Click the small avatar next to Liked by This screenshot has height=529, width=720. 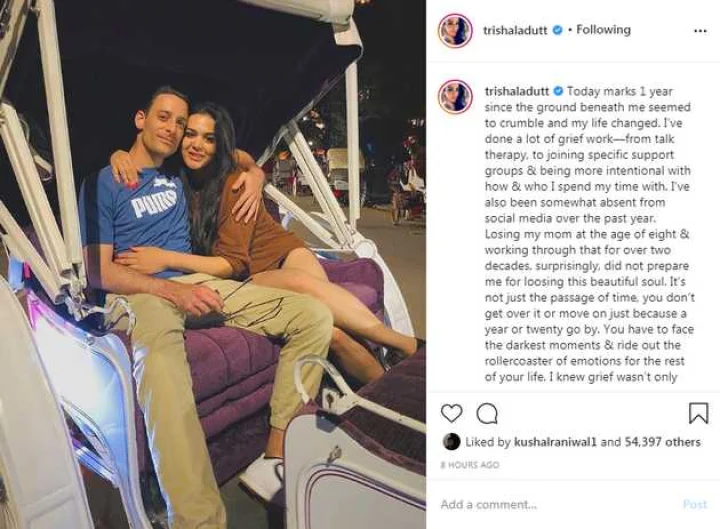coord(451,442)
